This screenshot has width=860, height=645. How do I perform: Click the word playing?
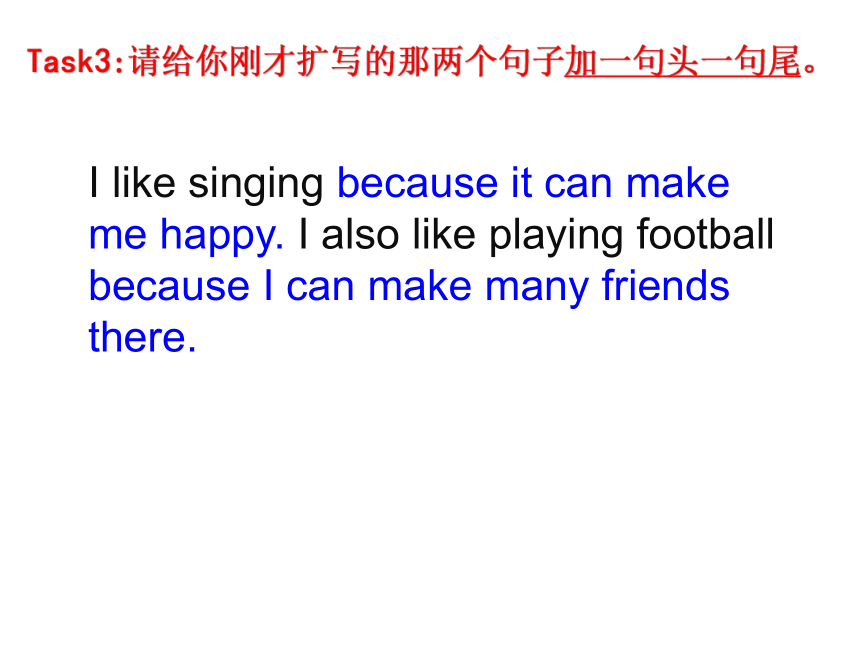556,238
